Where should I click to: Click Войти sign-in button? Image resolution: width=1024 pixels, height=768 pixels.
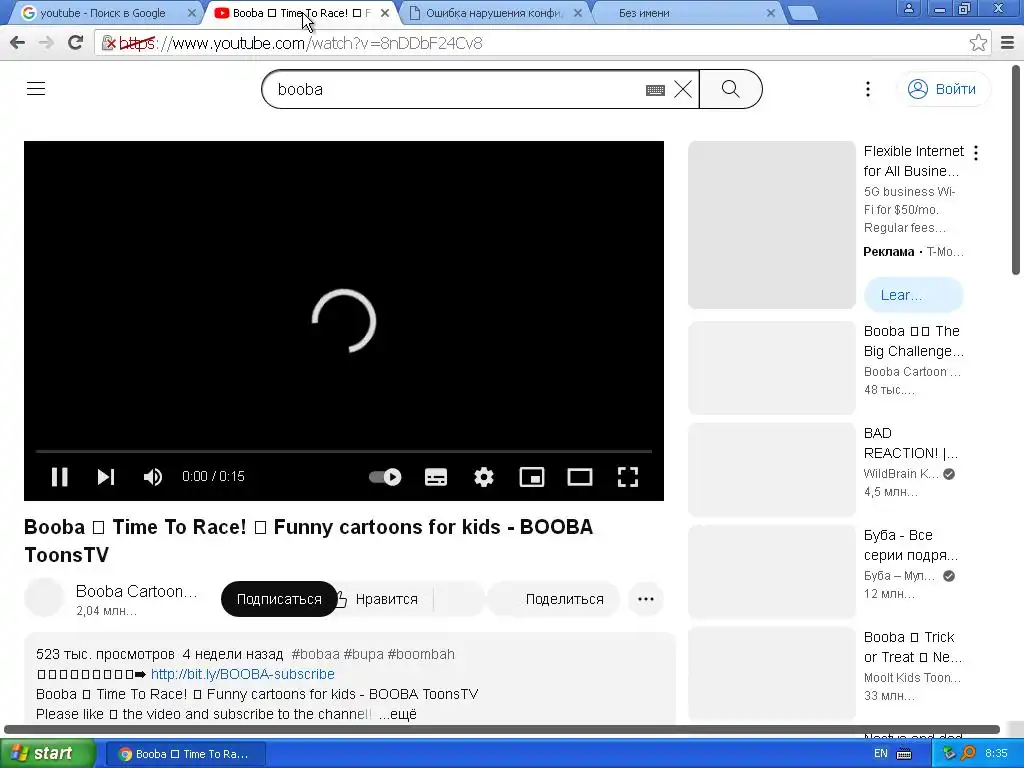(944, 89)
